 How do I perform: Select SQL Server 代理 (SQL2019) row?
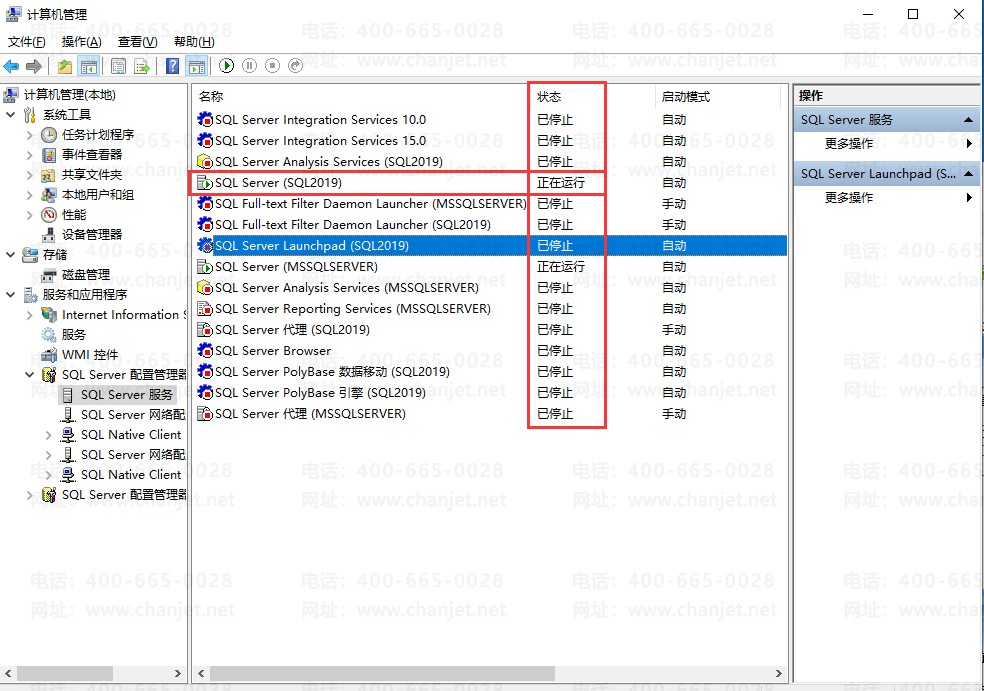click(x=491, y=329)
